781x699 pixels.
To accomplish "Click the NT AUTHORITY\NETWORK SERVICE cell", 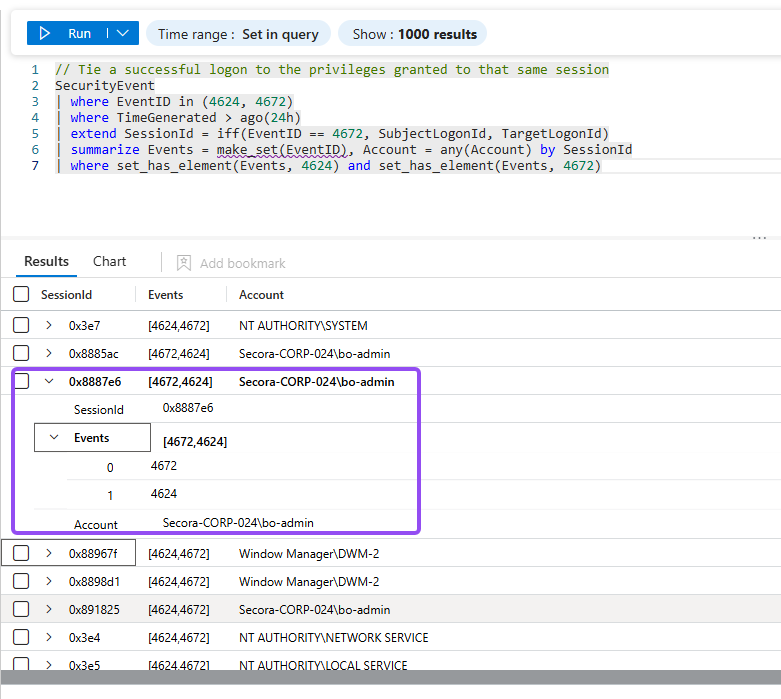I will point(333,637).
